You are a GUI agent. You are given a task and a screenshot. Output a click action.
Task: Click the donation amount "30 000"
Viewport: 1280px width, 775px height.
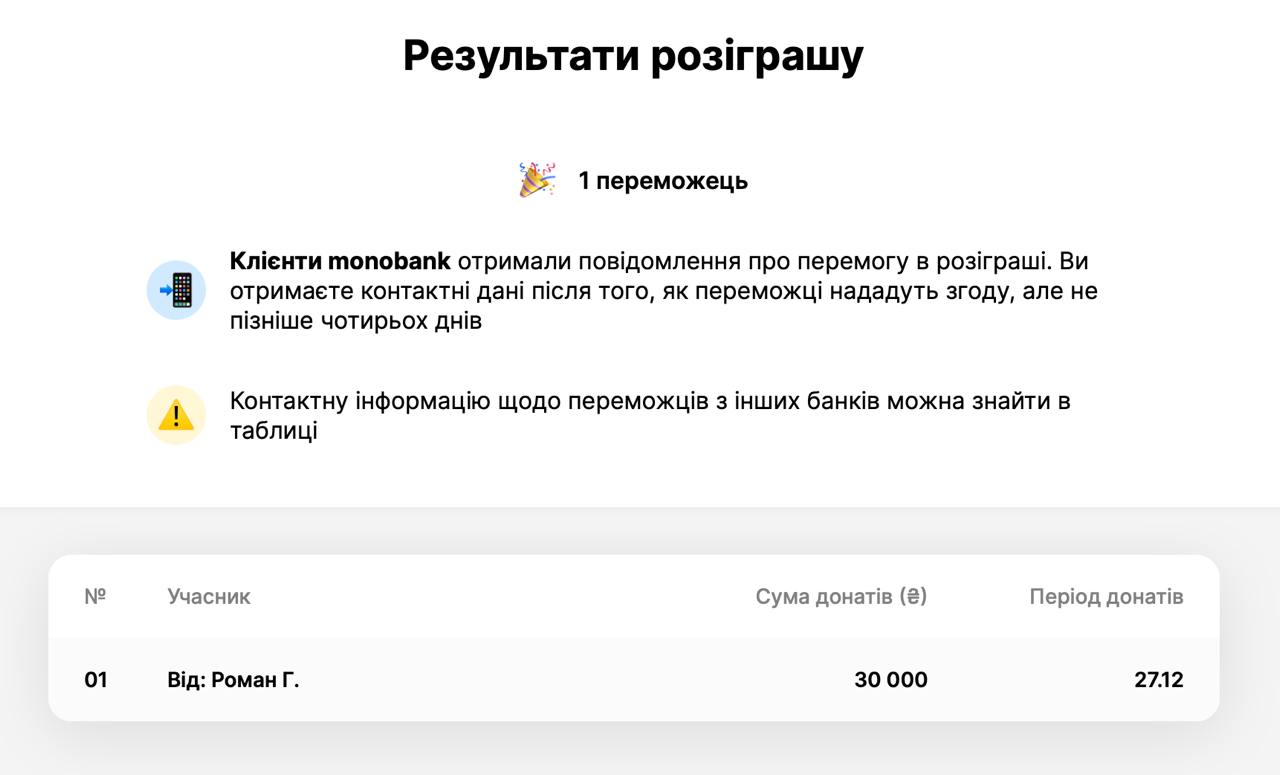[x=890, y=680]
